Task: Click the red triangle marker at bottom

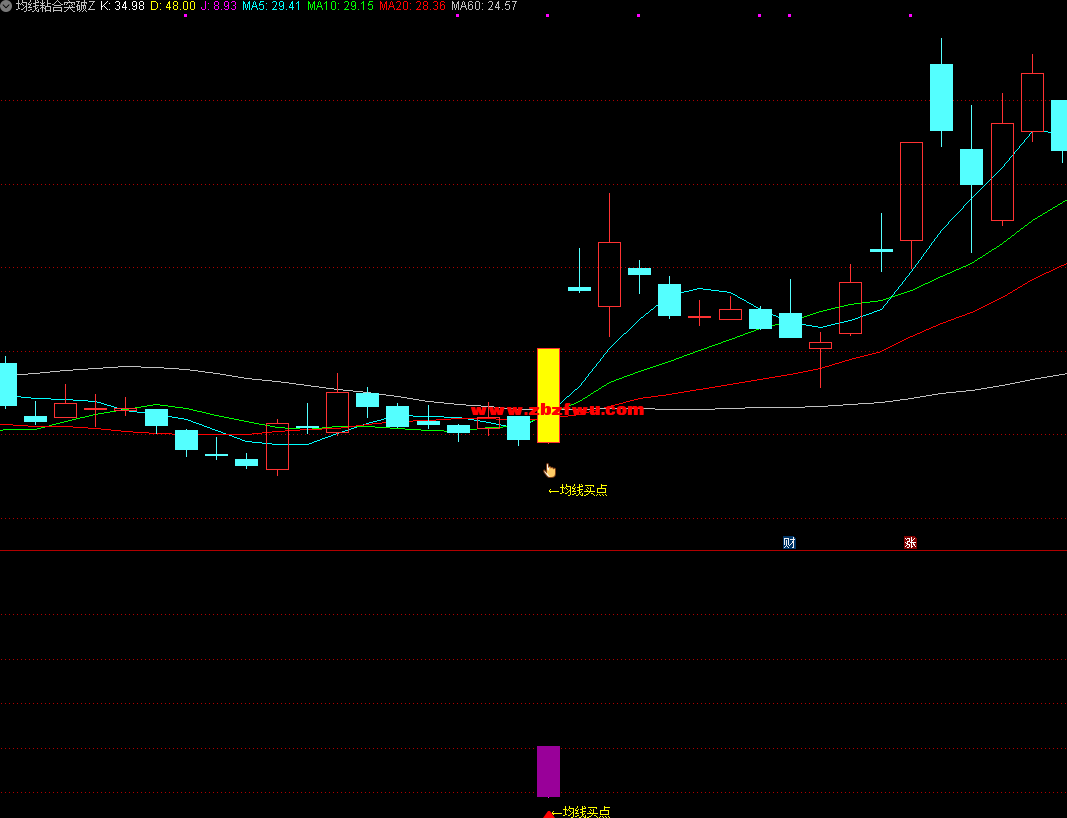Action: pyautogui.click(x=548, y=814)
